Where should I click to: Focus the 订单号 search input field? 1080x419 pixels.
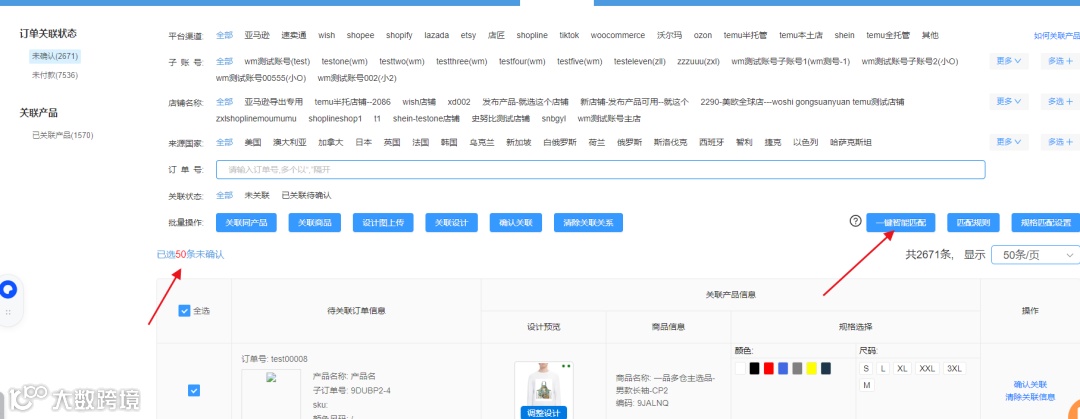click(600, 170)
